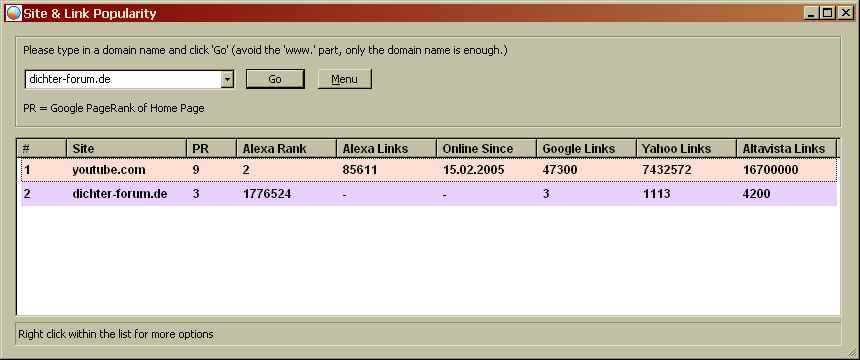This screenshot has height=360, width=860.
Task: Sort by Altavista Links column header
Action: tap(786, 148)
